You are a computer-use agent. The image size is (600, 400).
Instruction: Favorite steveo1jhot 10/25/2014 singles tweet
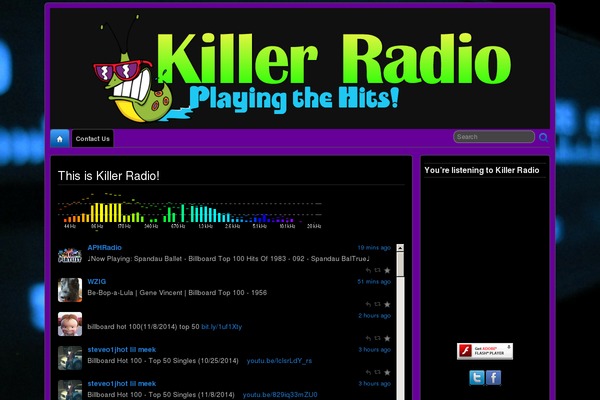(387, 372)
